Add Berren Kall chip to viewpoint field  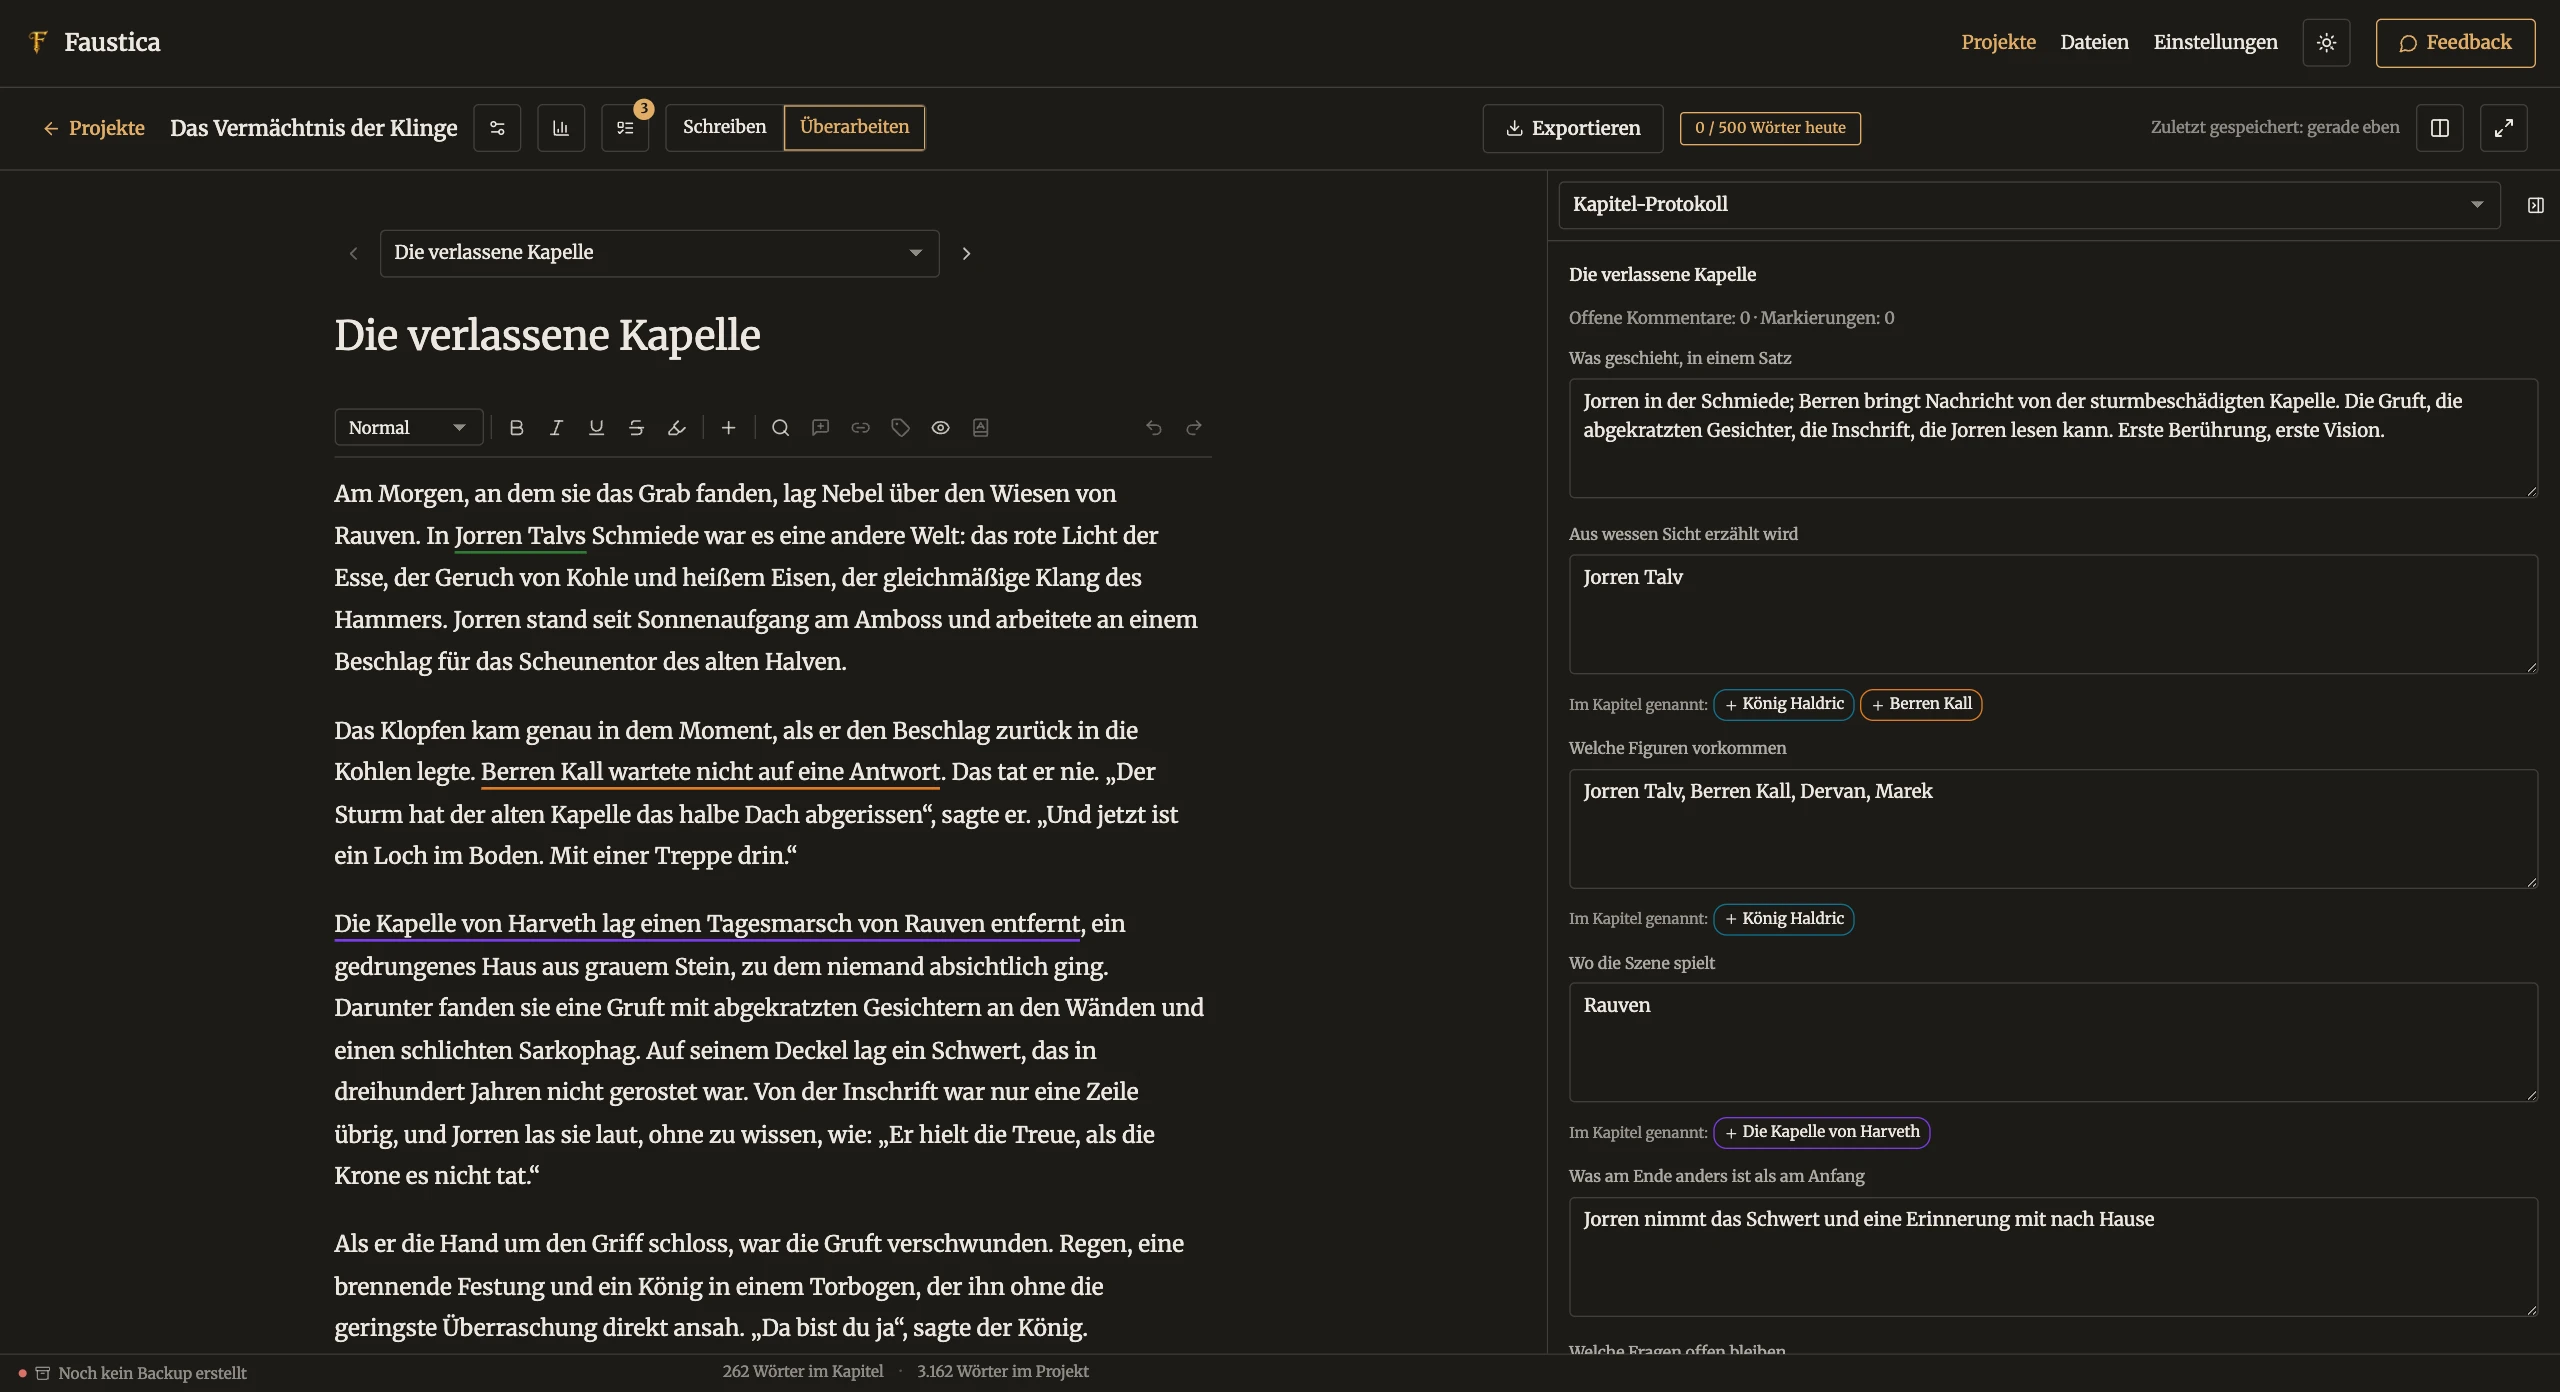pyautogui.click(x=1921, y=704)
